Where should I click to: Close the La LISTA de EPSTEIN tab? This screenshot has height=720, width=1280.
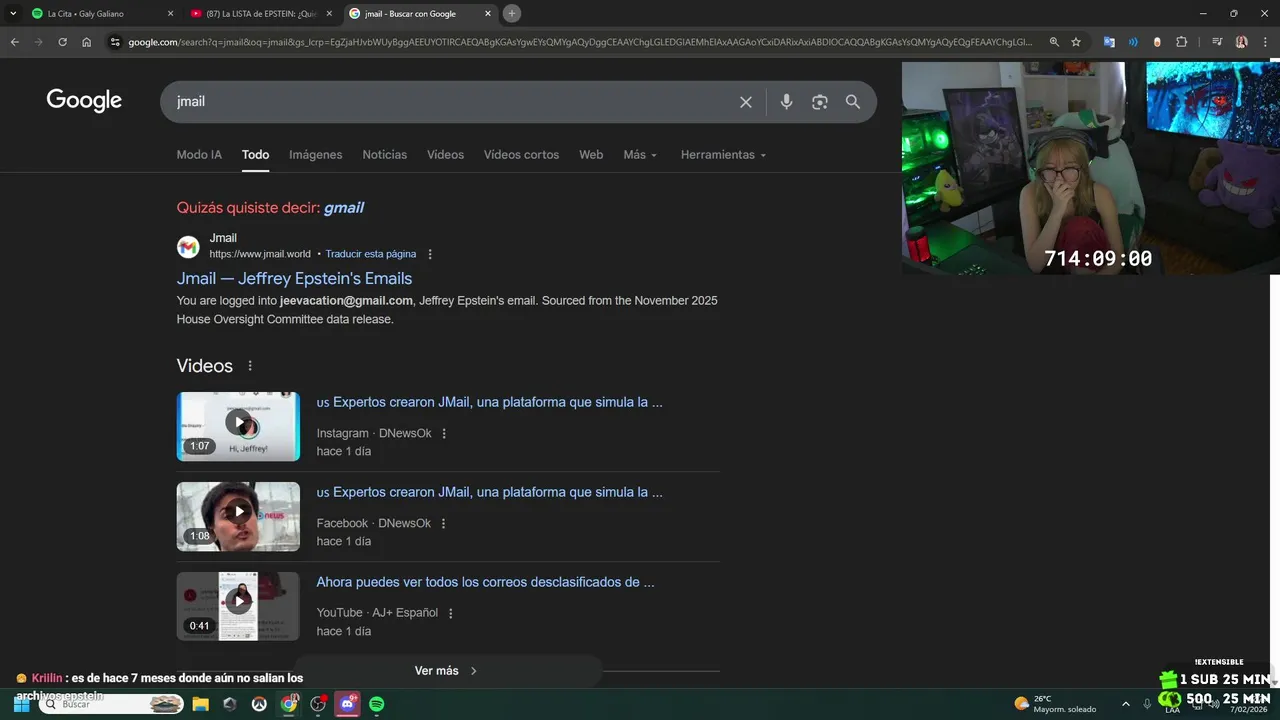(329, 13)
